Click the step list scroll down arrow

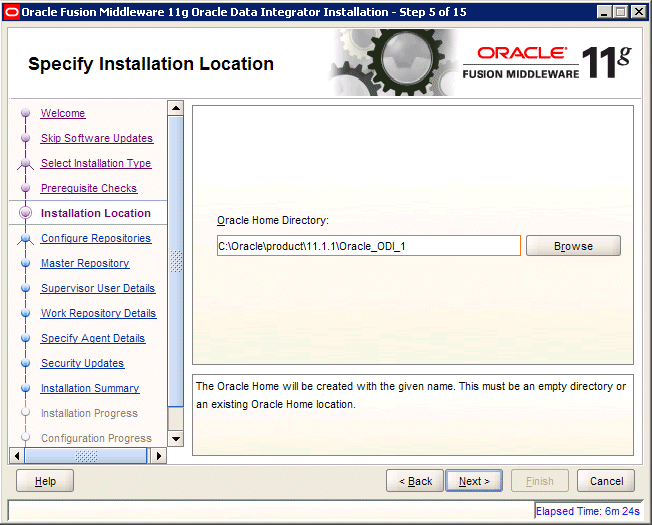[x=175, y=439]
